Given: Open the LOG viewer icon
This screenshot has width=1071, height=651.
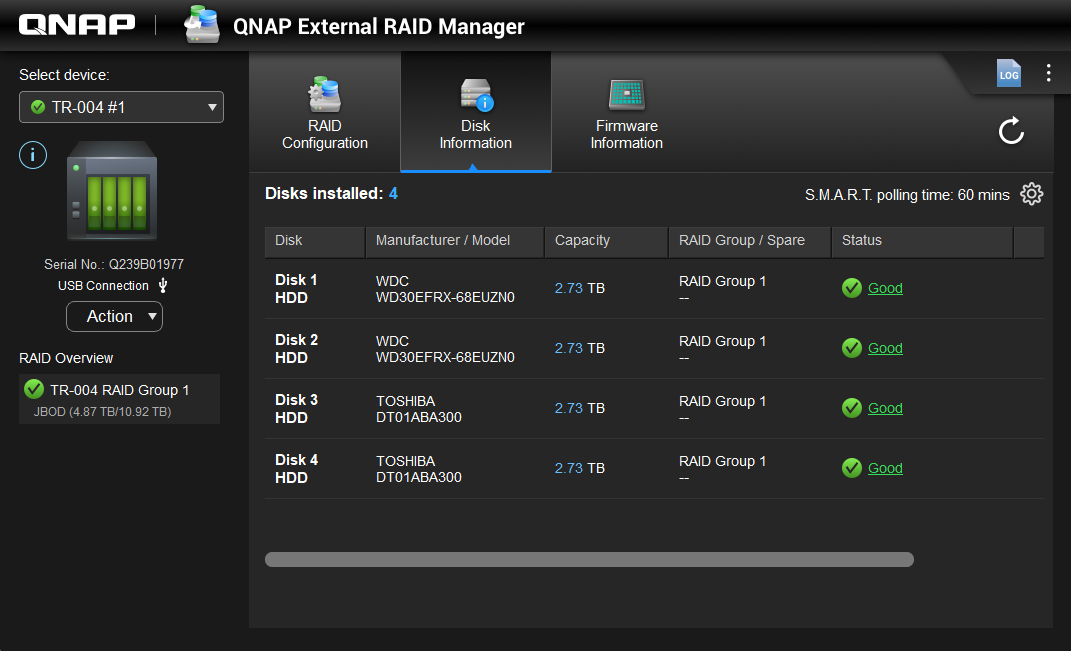Looking at the screenshot, I should point(1008,73).
